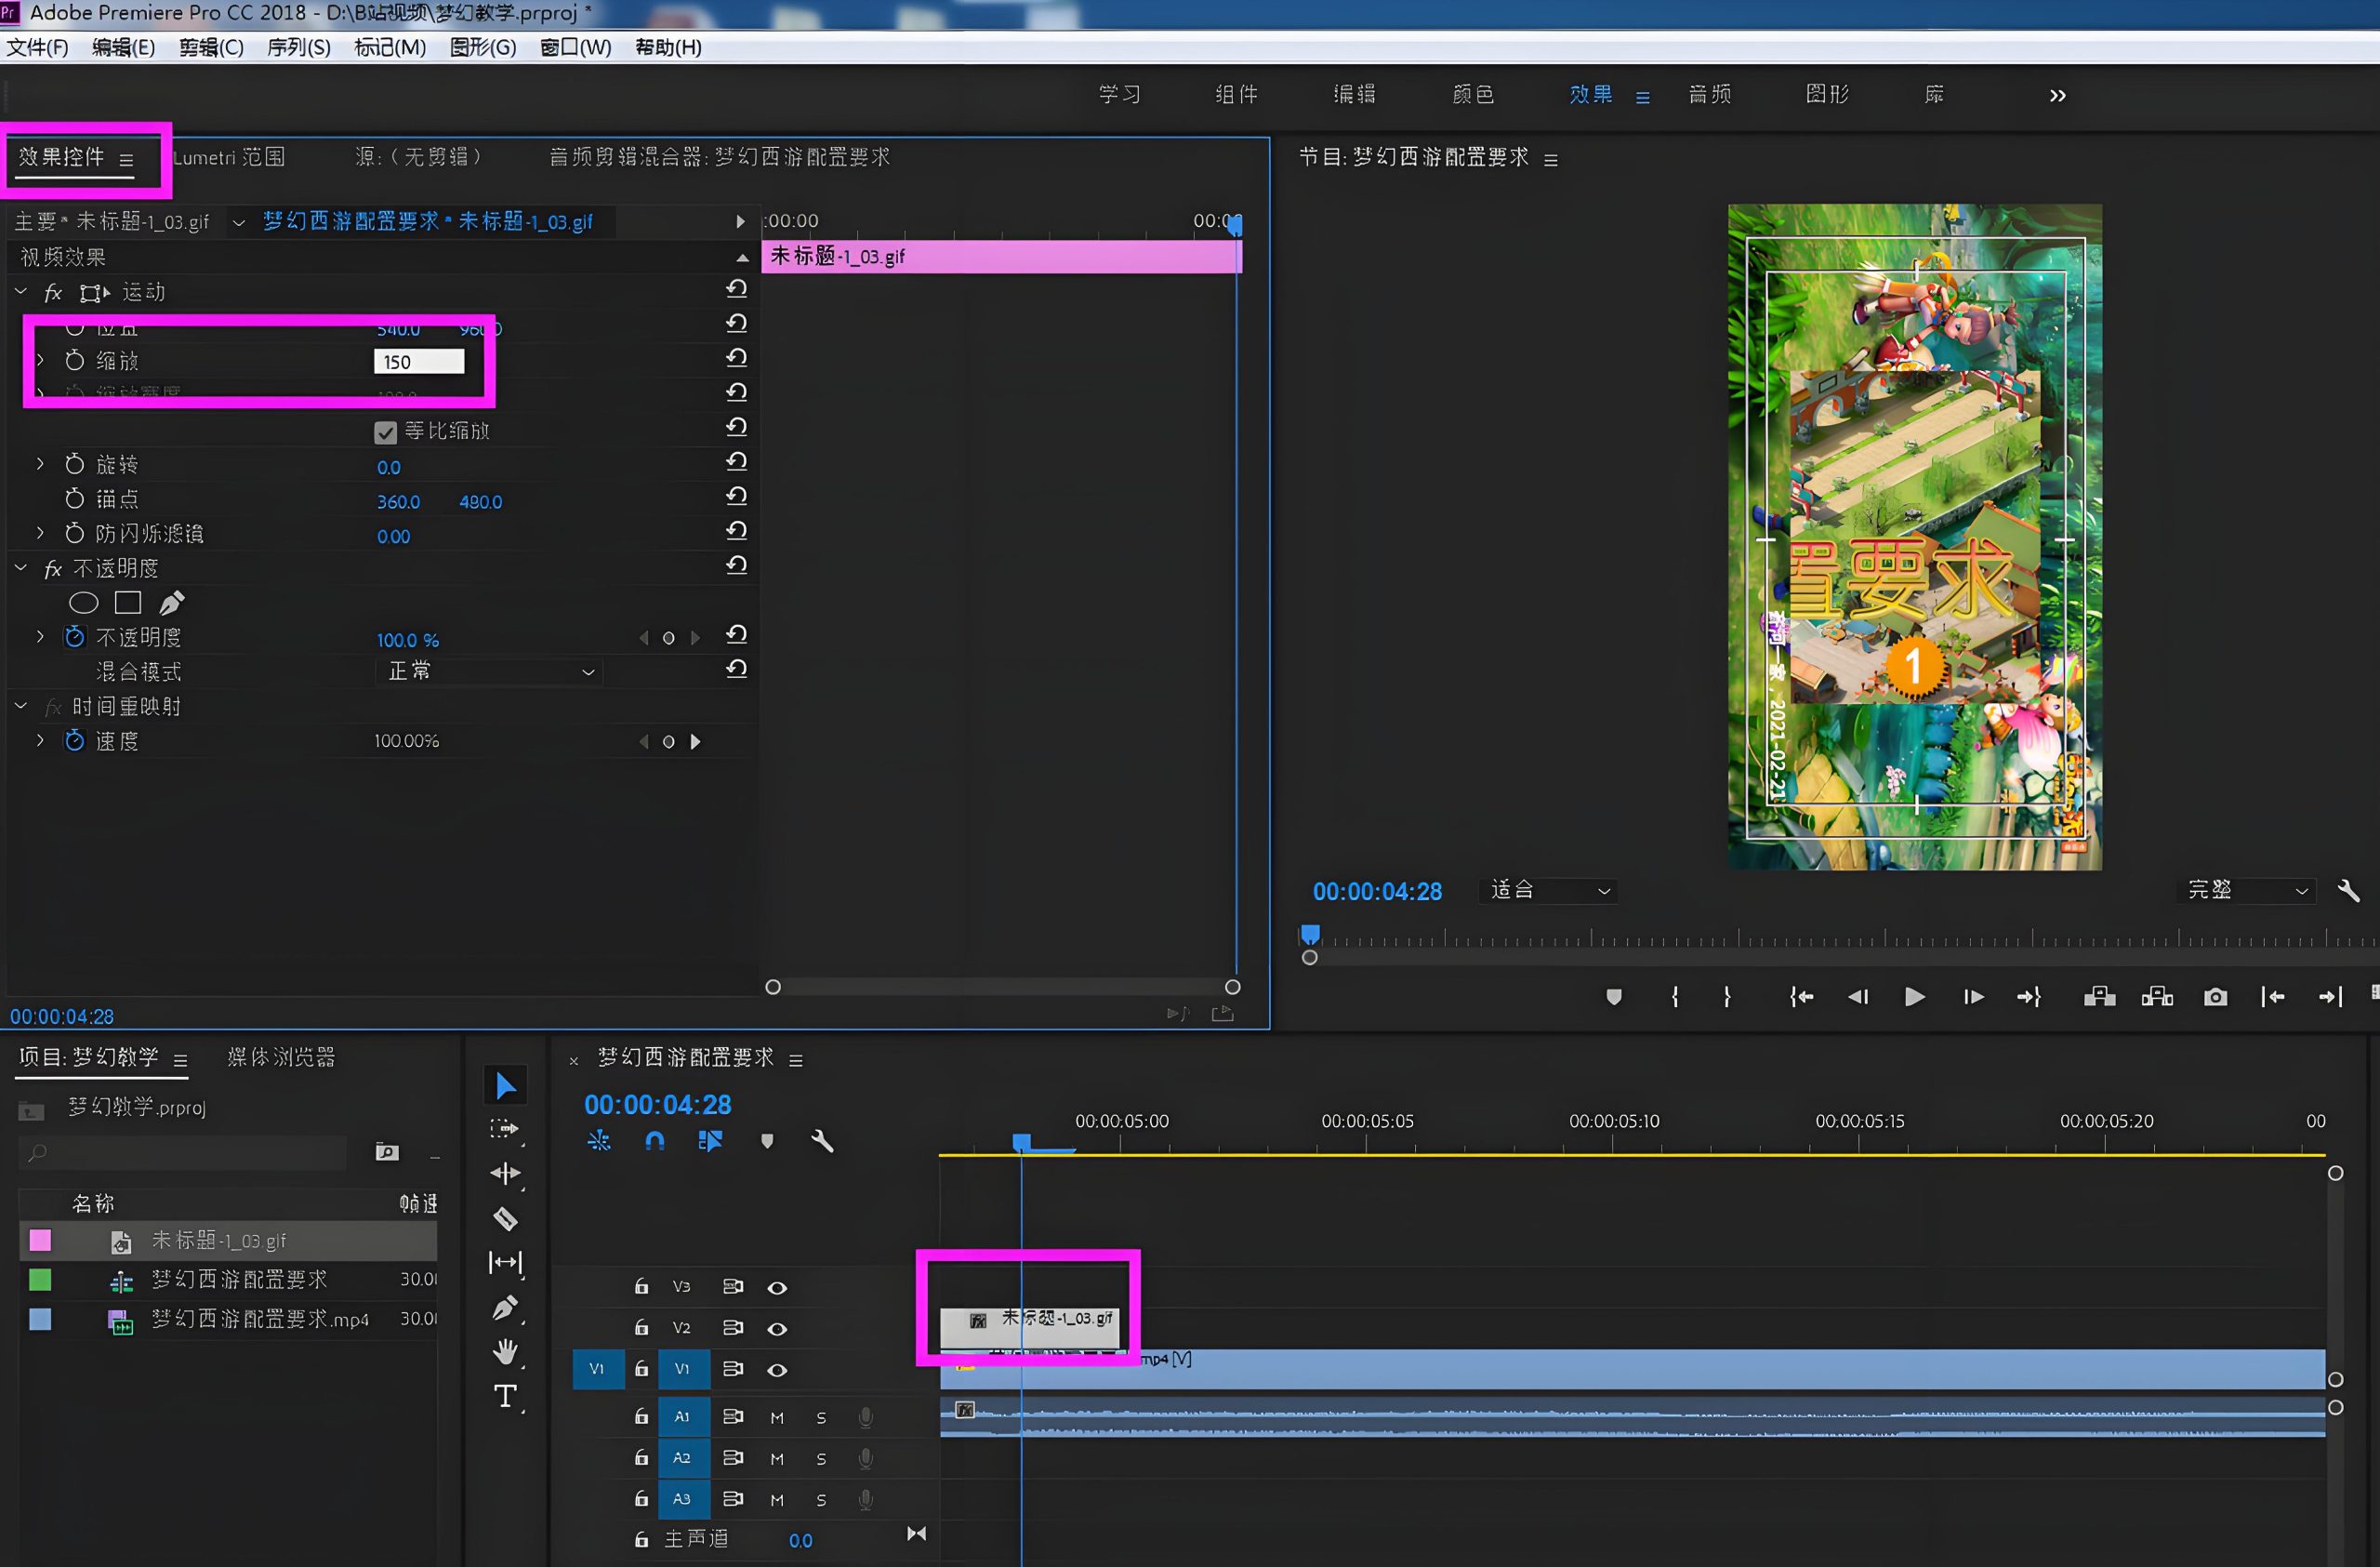Open the 混合模式 blend mode dropdown

490,672
